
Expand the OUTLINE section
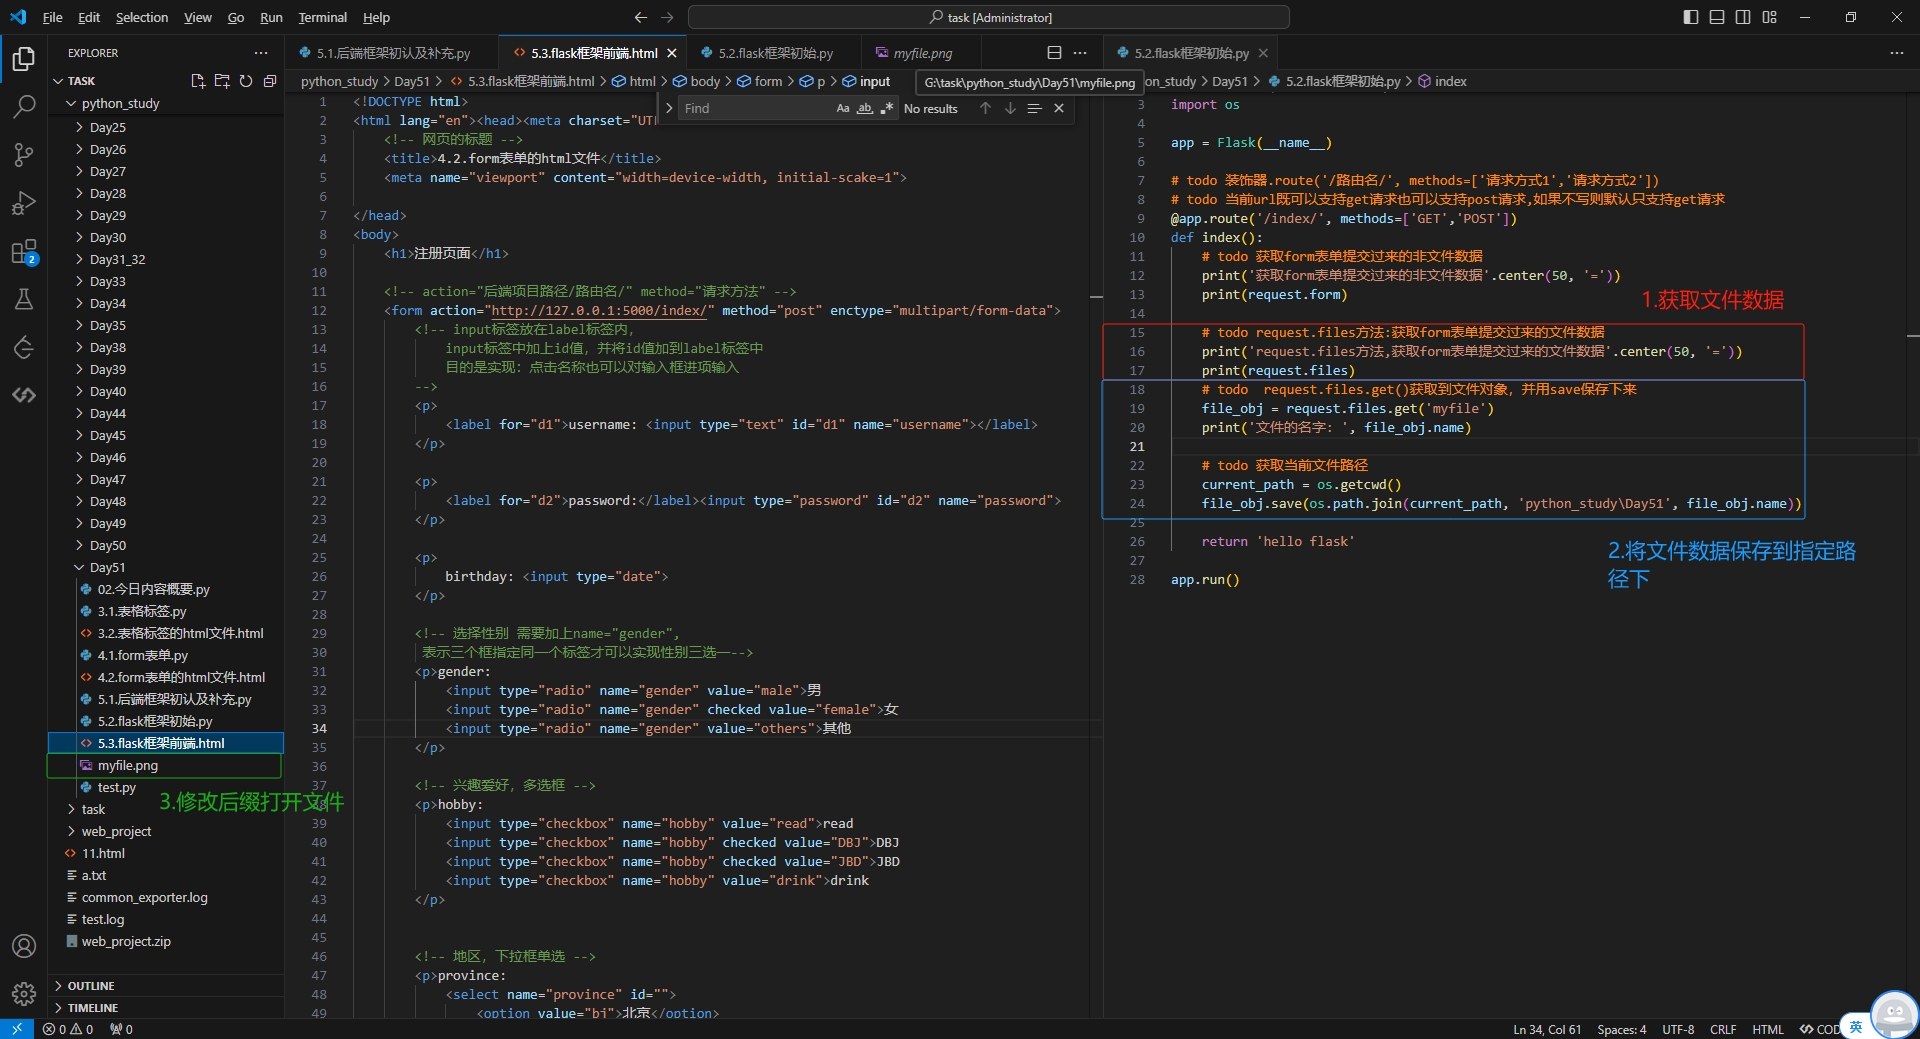(x=91, y=986)
